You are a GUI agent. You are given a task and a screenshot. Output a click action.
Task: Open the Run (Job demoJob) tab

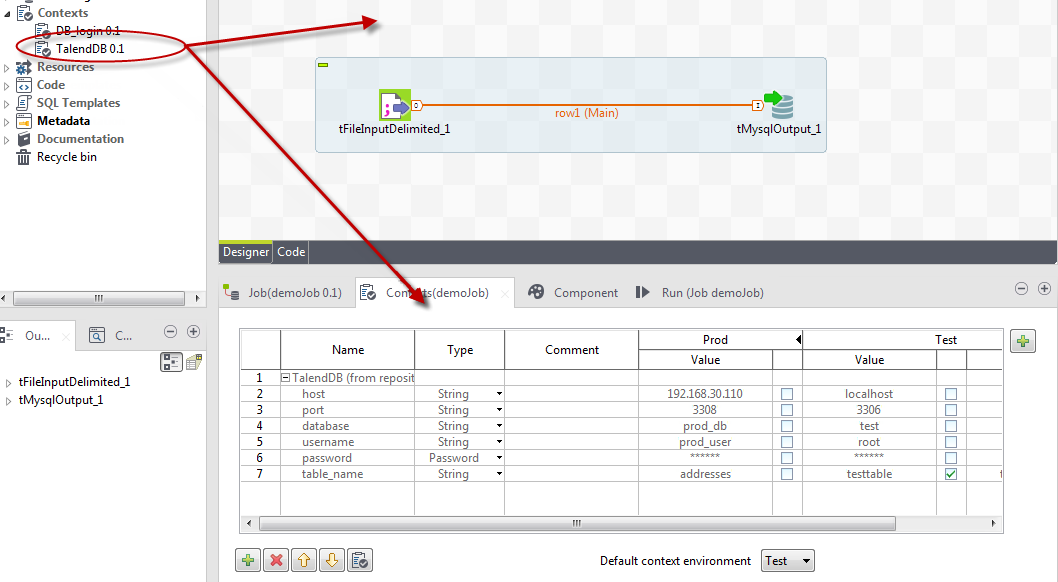pyautogui.click(x=711, y=293)
